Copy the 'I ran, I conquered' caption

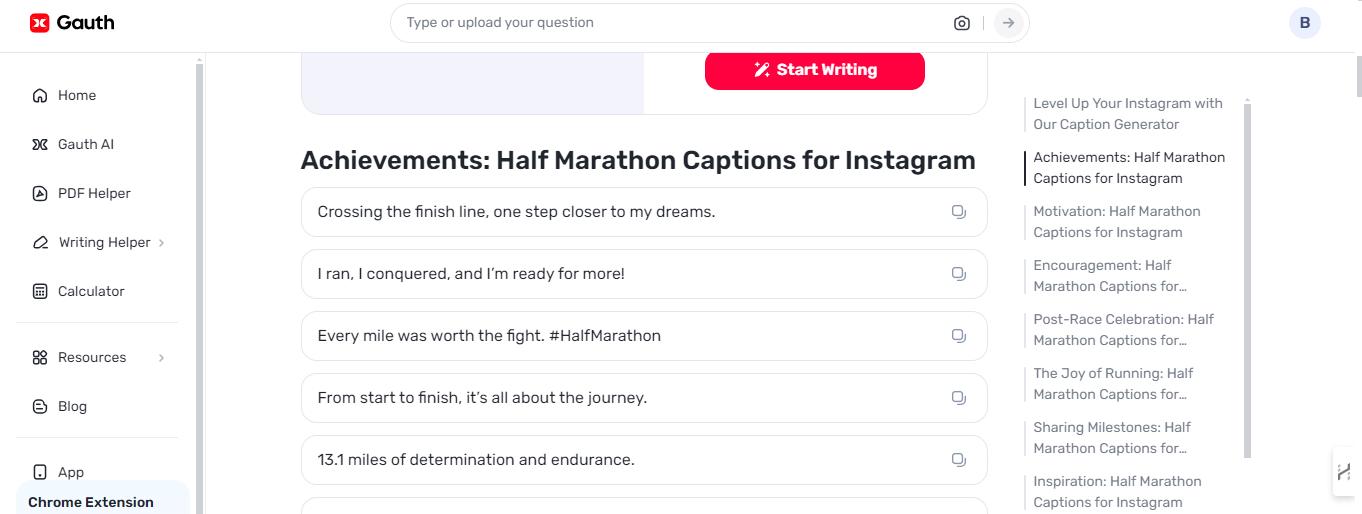pos(958,274)
